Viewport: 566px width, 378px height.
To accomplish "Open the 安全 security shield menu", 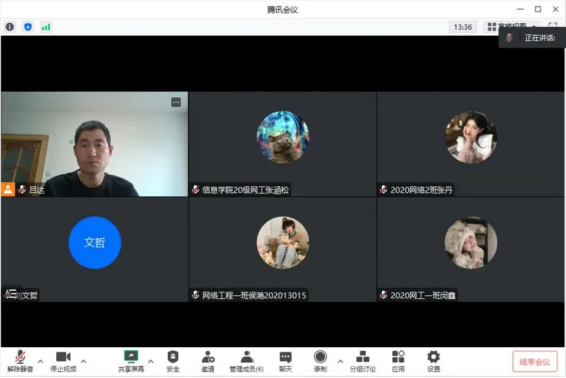I will pyautogui.click(x=173, y=361).
